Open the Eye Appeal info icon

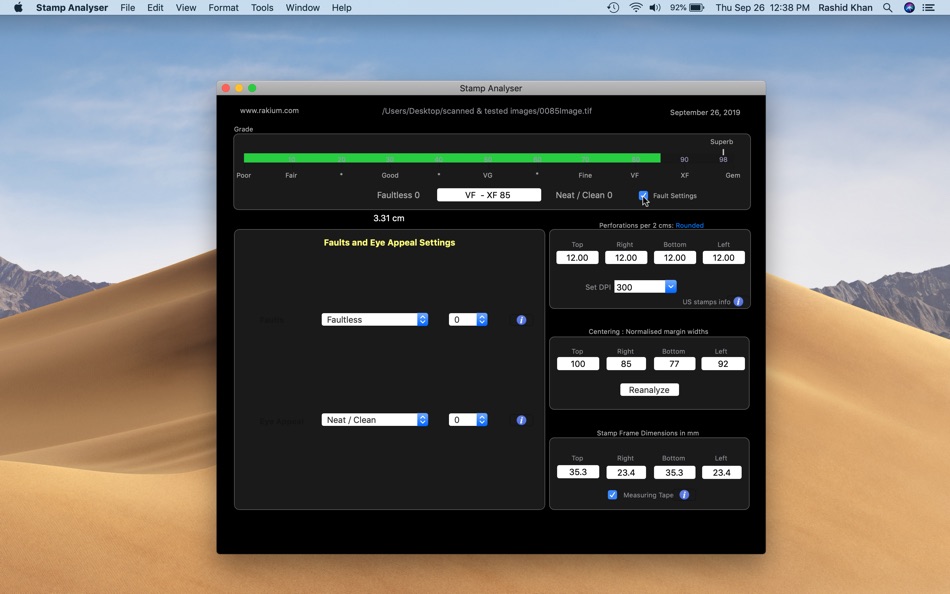[521, 420]
